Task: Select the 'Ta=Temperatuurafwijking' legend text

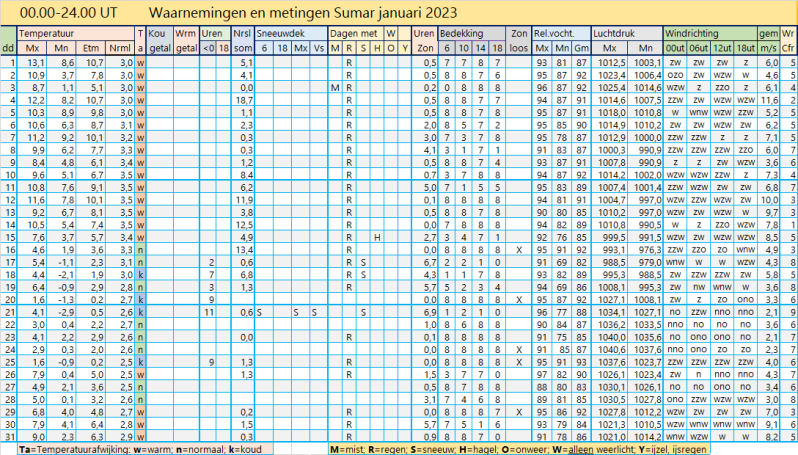Action: 75,449
